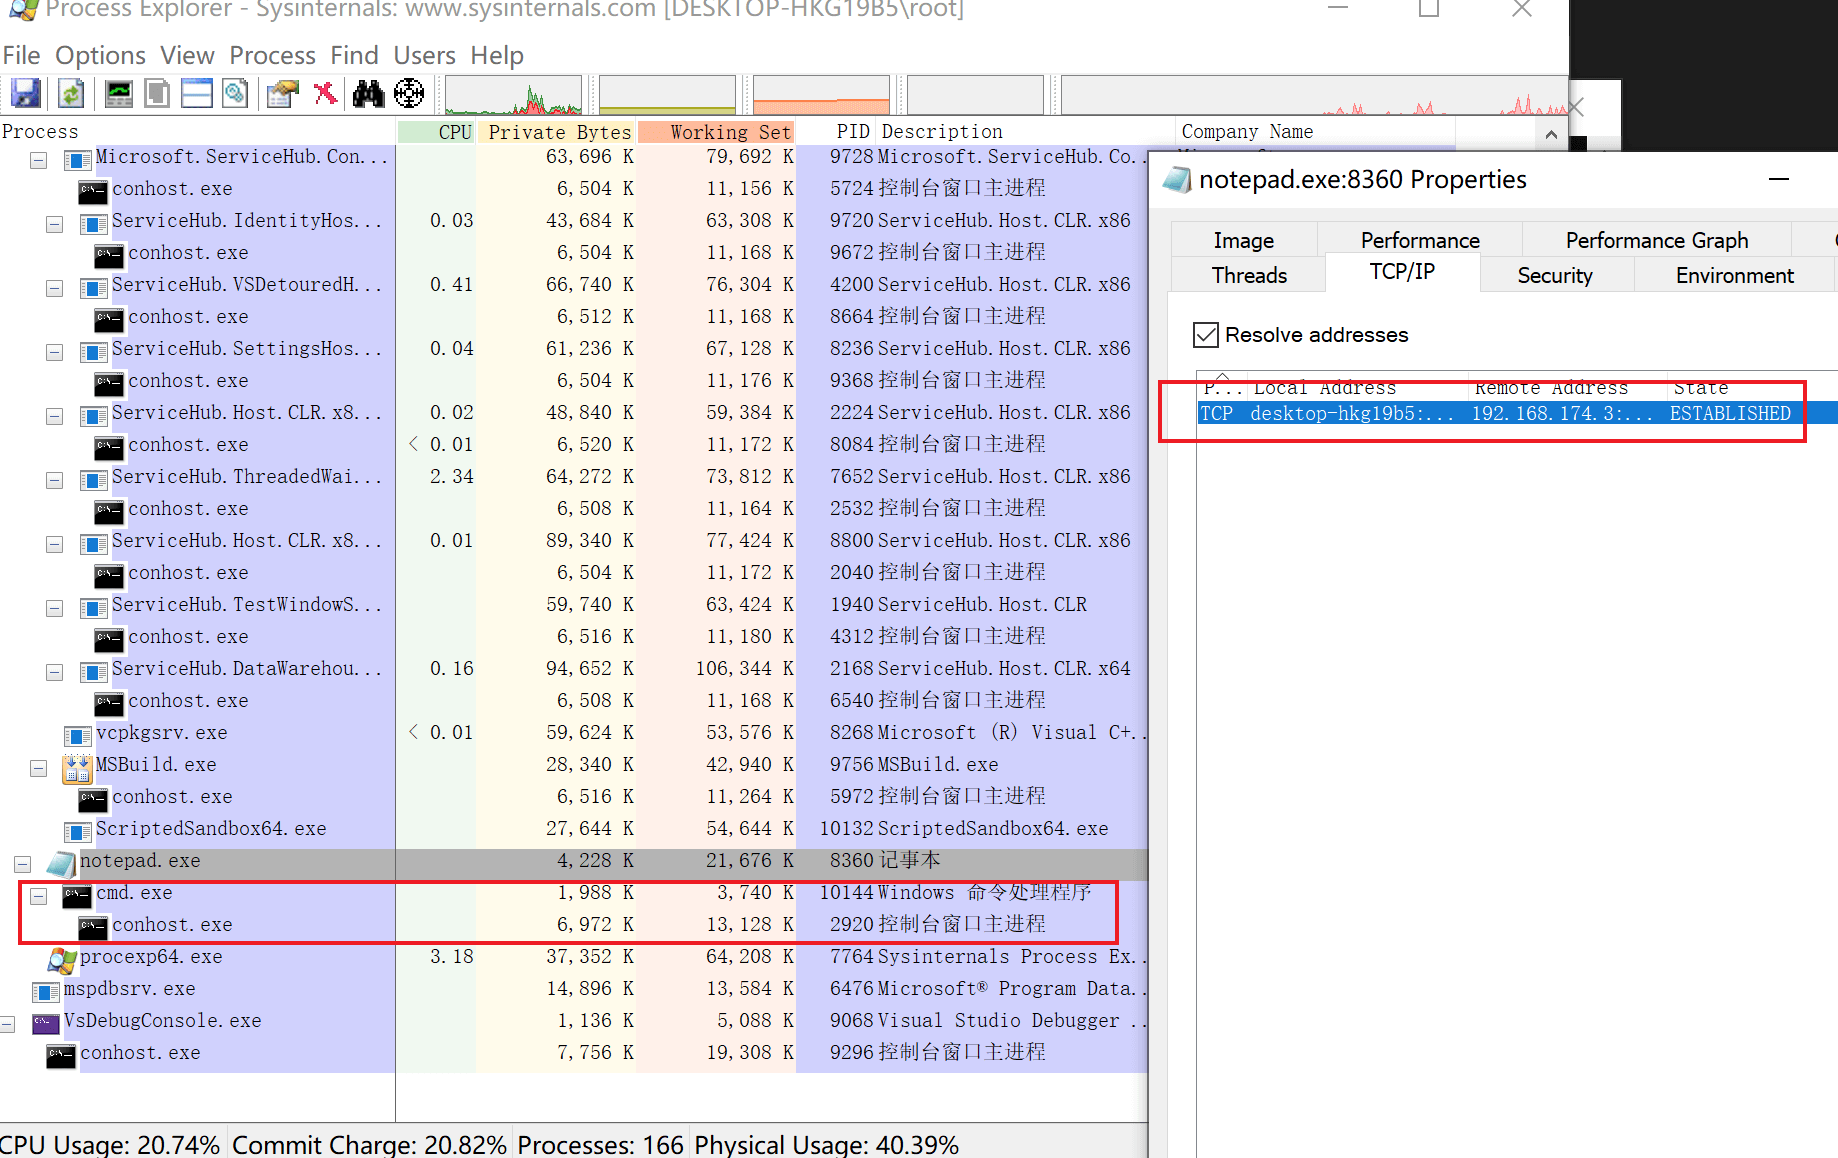The image size is (1838, 1158).
Task: Click the vcpkgsrv.exe process icon
Action: pyautogui.click(x=78, y=735)
